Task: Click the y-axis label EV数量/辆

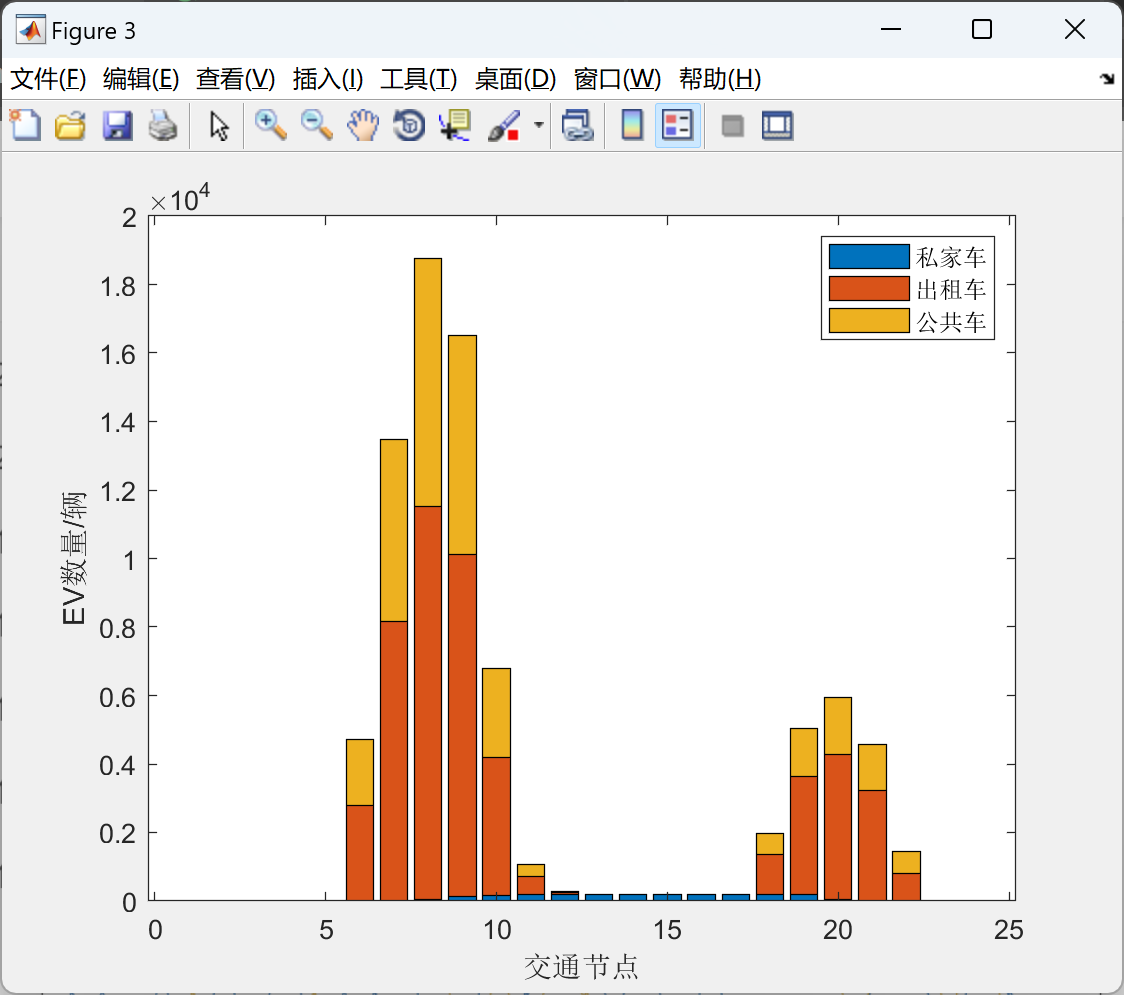Action: click(x=74, y=558)
